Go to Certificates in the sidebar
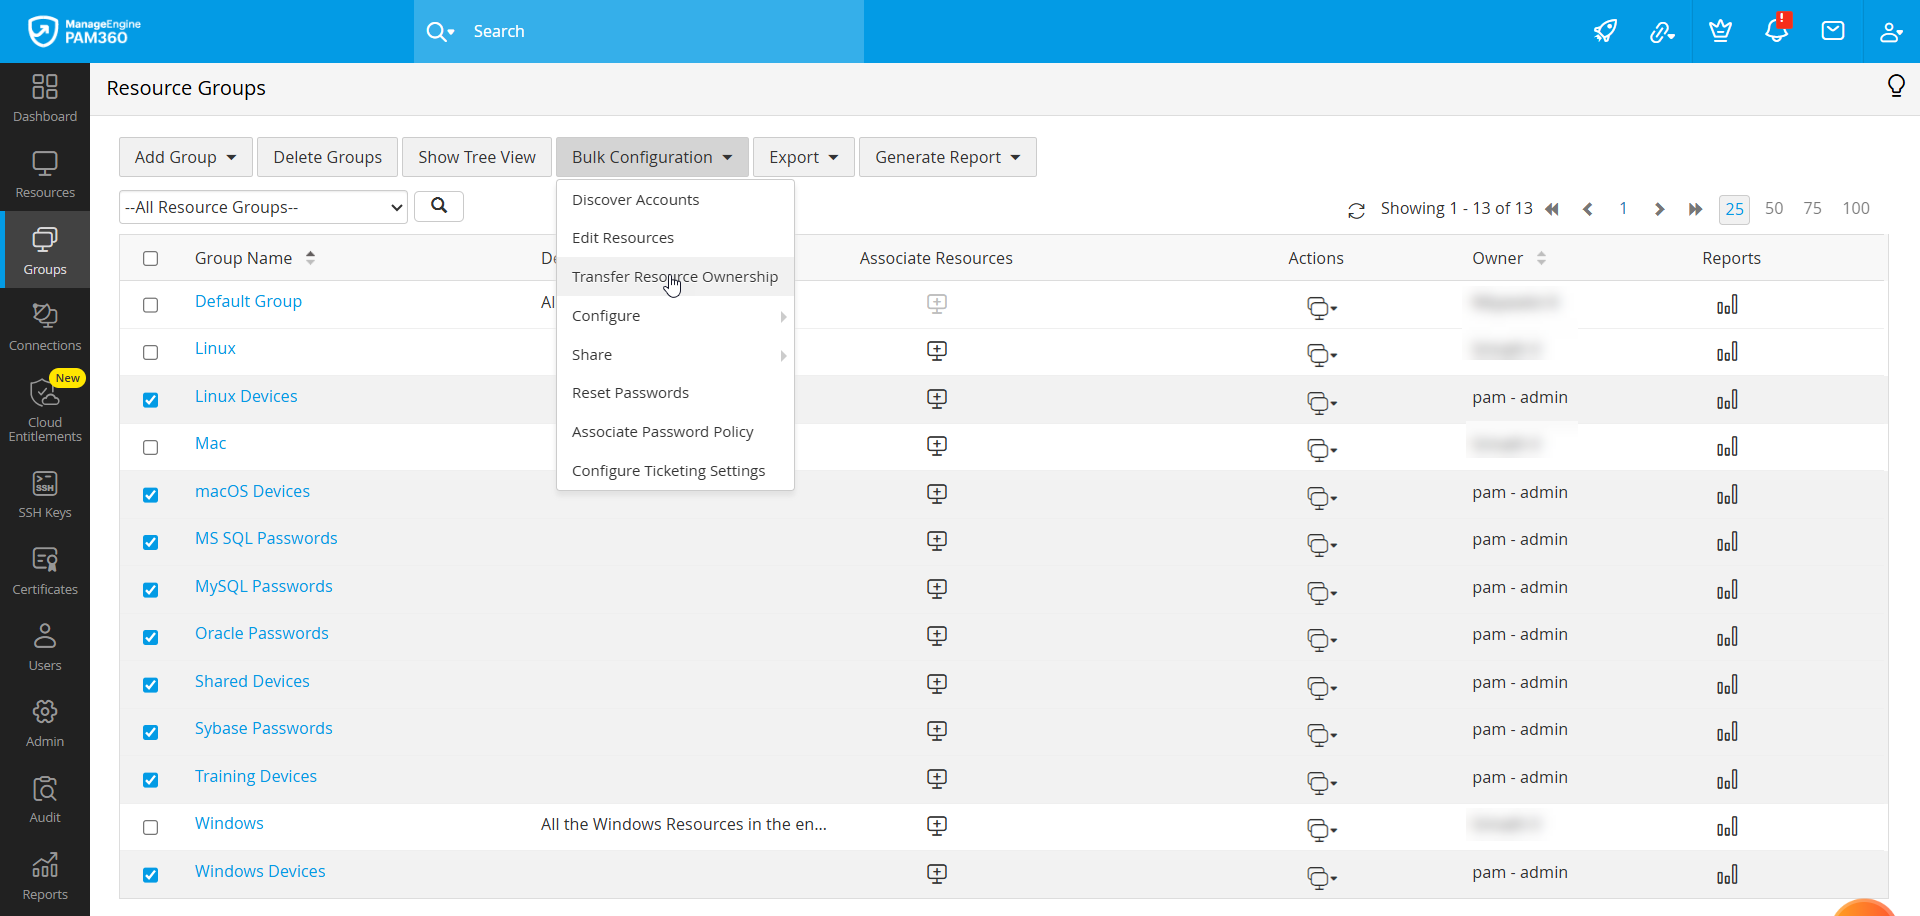The image size is (1920, 916). tap(45, 571)
